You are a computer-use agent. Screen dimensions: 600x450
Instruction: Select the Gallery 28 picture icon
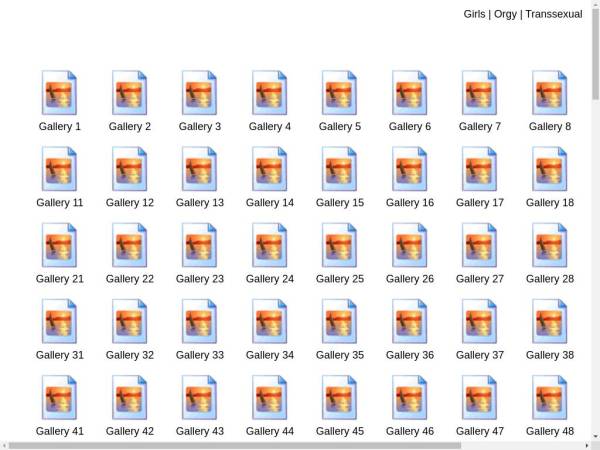(549, 245)
